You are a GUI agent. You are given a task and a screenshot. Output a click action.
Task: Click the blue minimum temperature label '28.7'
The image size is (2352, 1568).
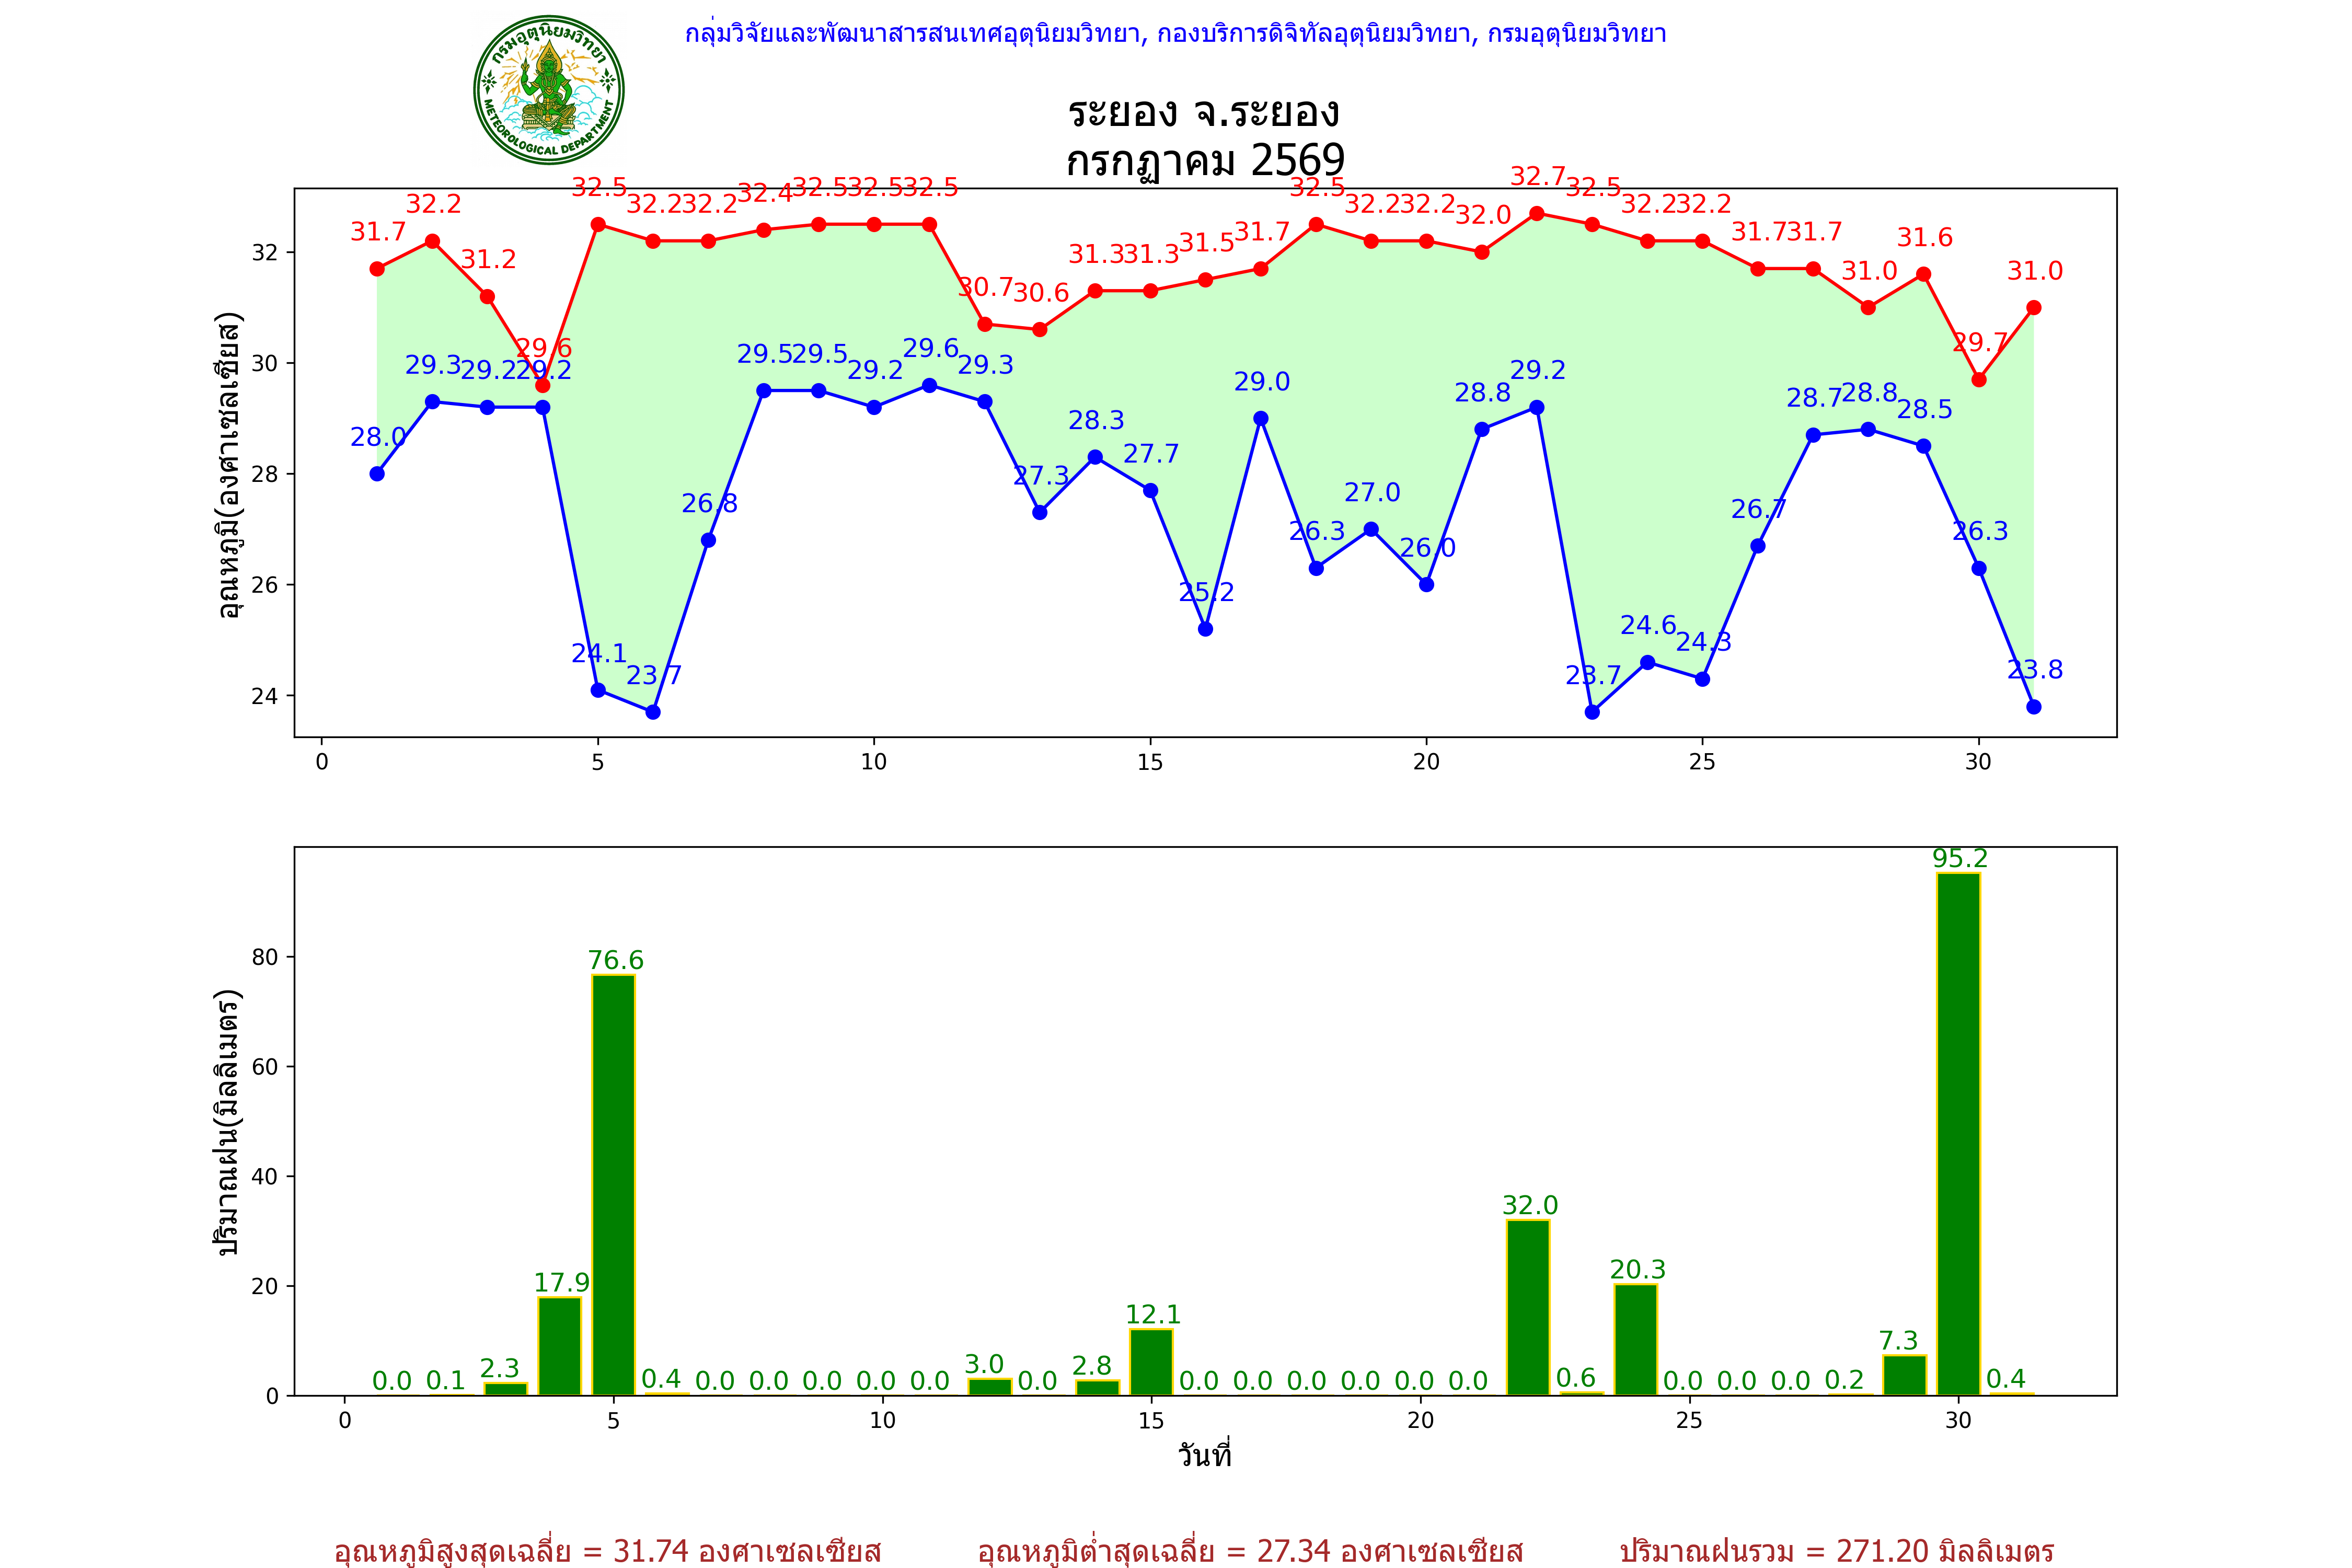click(x=1814, y=398)
